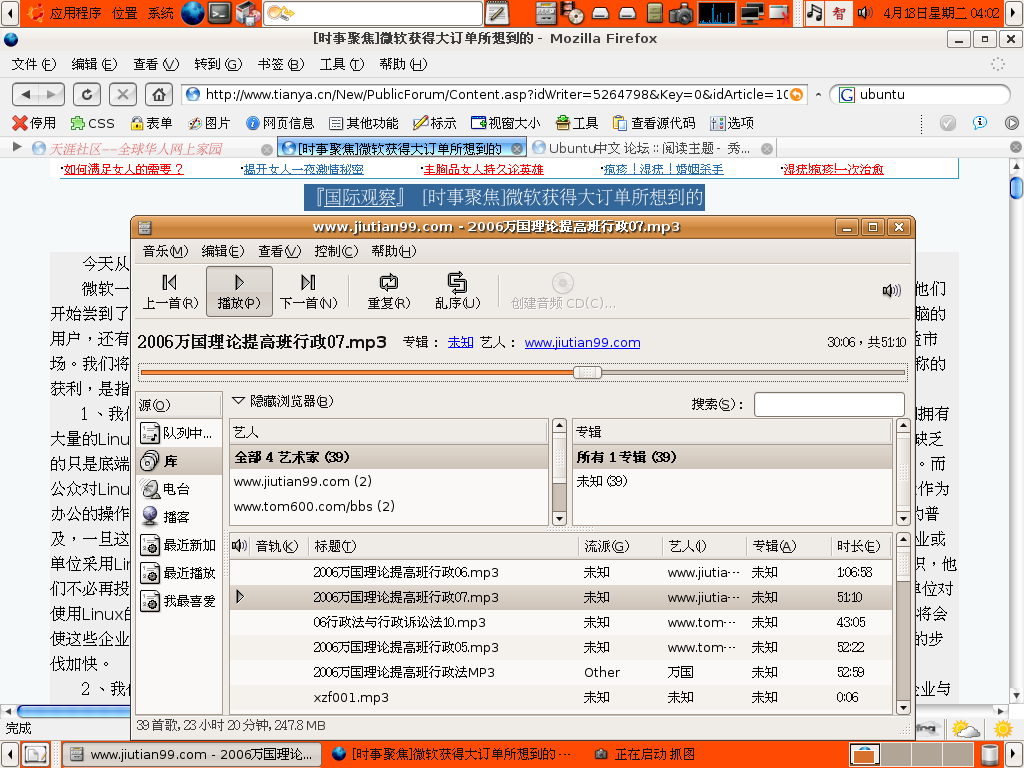Select track 2006万国理论提高班行政法MP3
Screen dimensions: 1024x768
pos(561,672)
